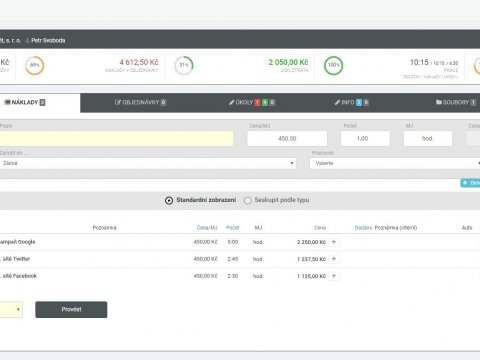Click the blue plus add button

coord(470,183)
